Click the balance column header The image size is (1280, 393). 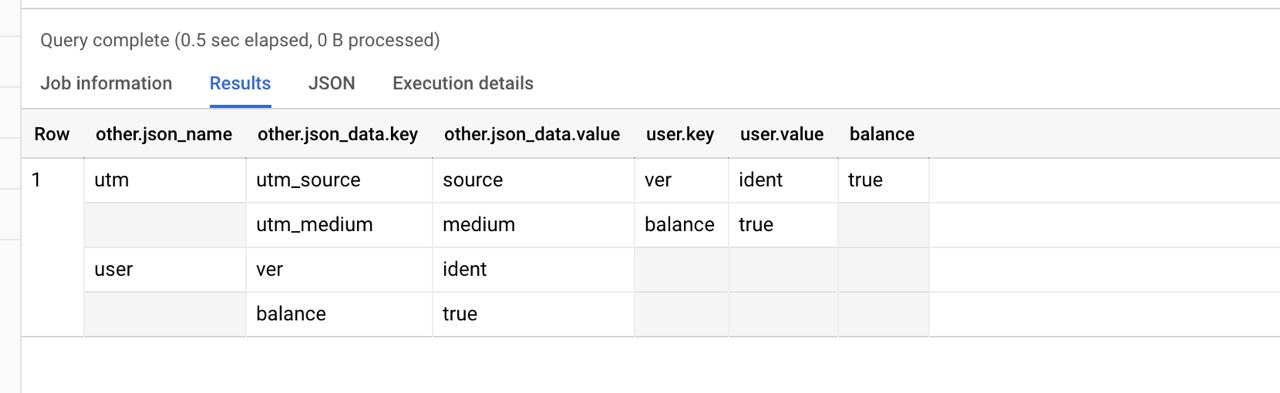(882, 134)
